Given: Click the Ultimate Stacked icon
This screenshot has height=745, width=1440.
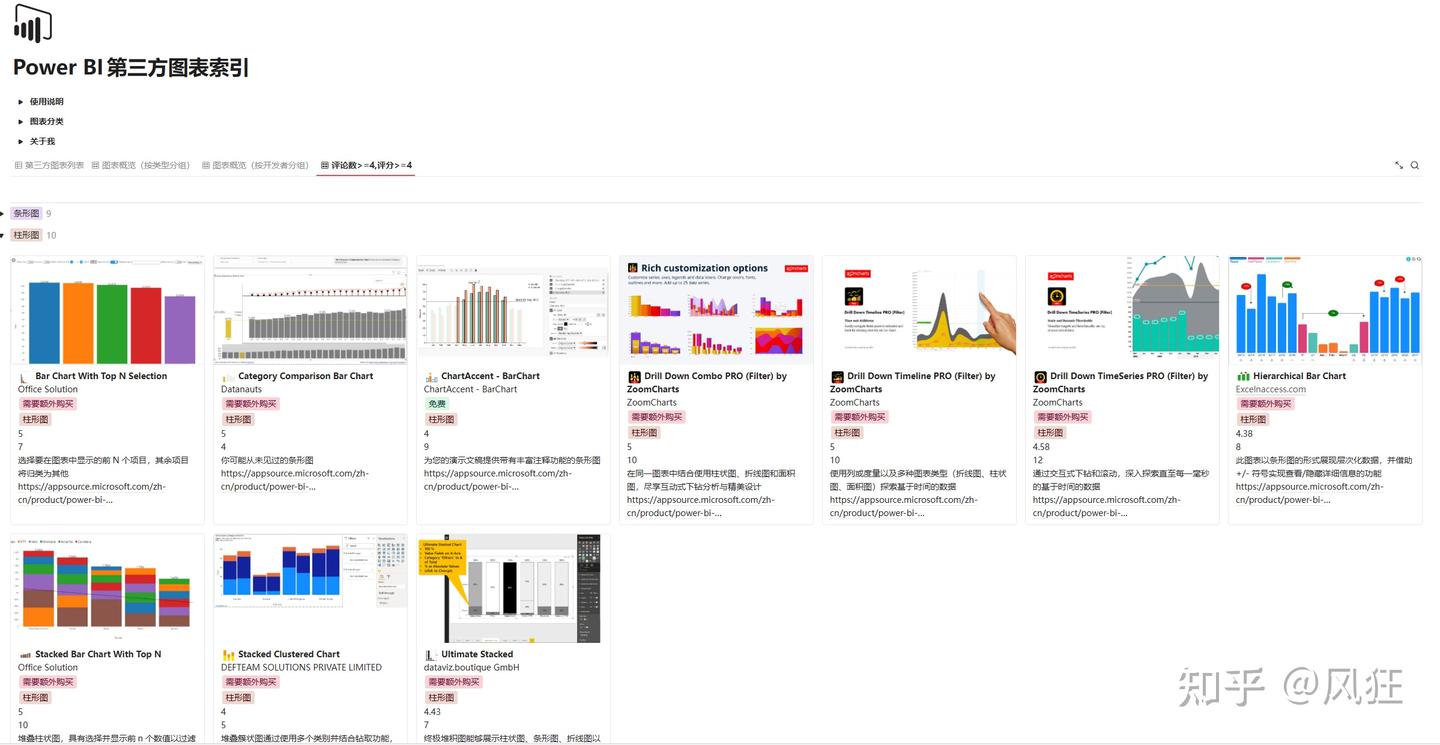Looking at the screenshot, I should (431, 655).
